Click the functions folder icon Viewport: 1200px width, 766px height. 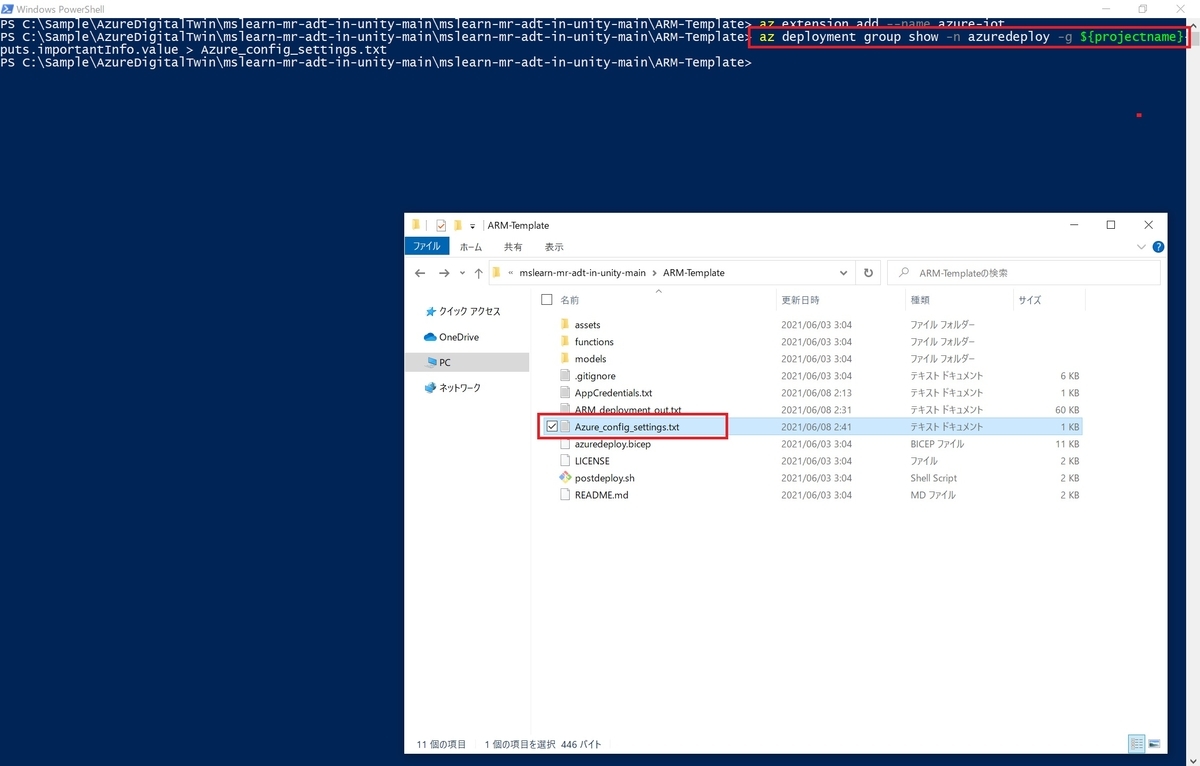565,342
